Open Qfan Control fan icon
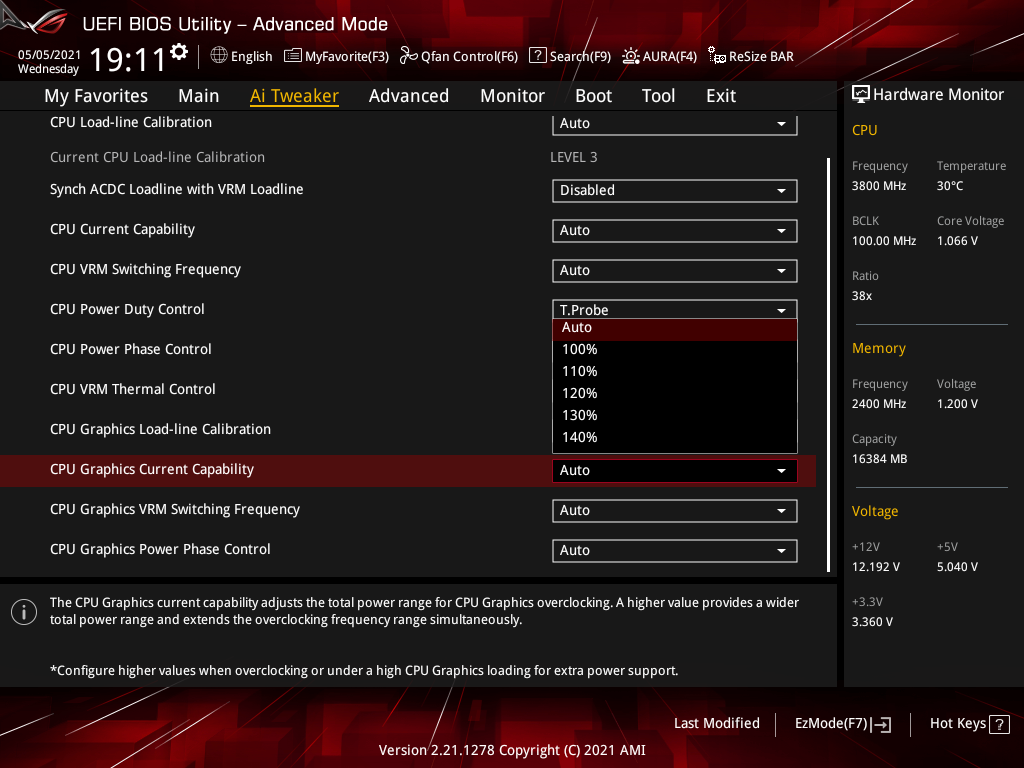Screen dimensions: 1024x768 (x=408, y=56)
